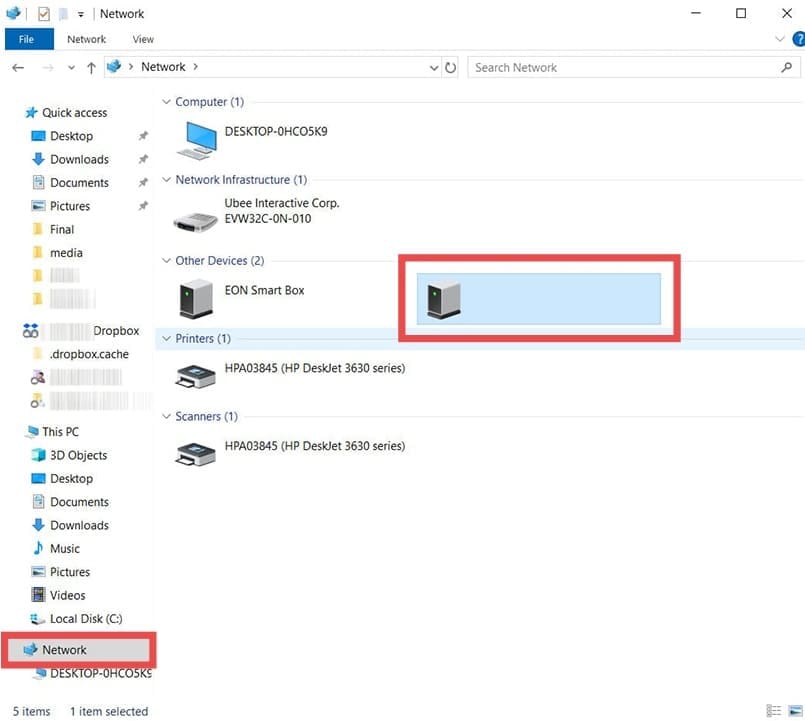Unpin Documents via its pin icon
The image size is (805, 721).
(x=143, y=182)
